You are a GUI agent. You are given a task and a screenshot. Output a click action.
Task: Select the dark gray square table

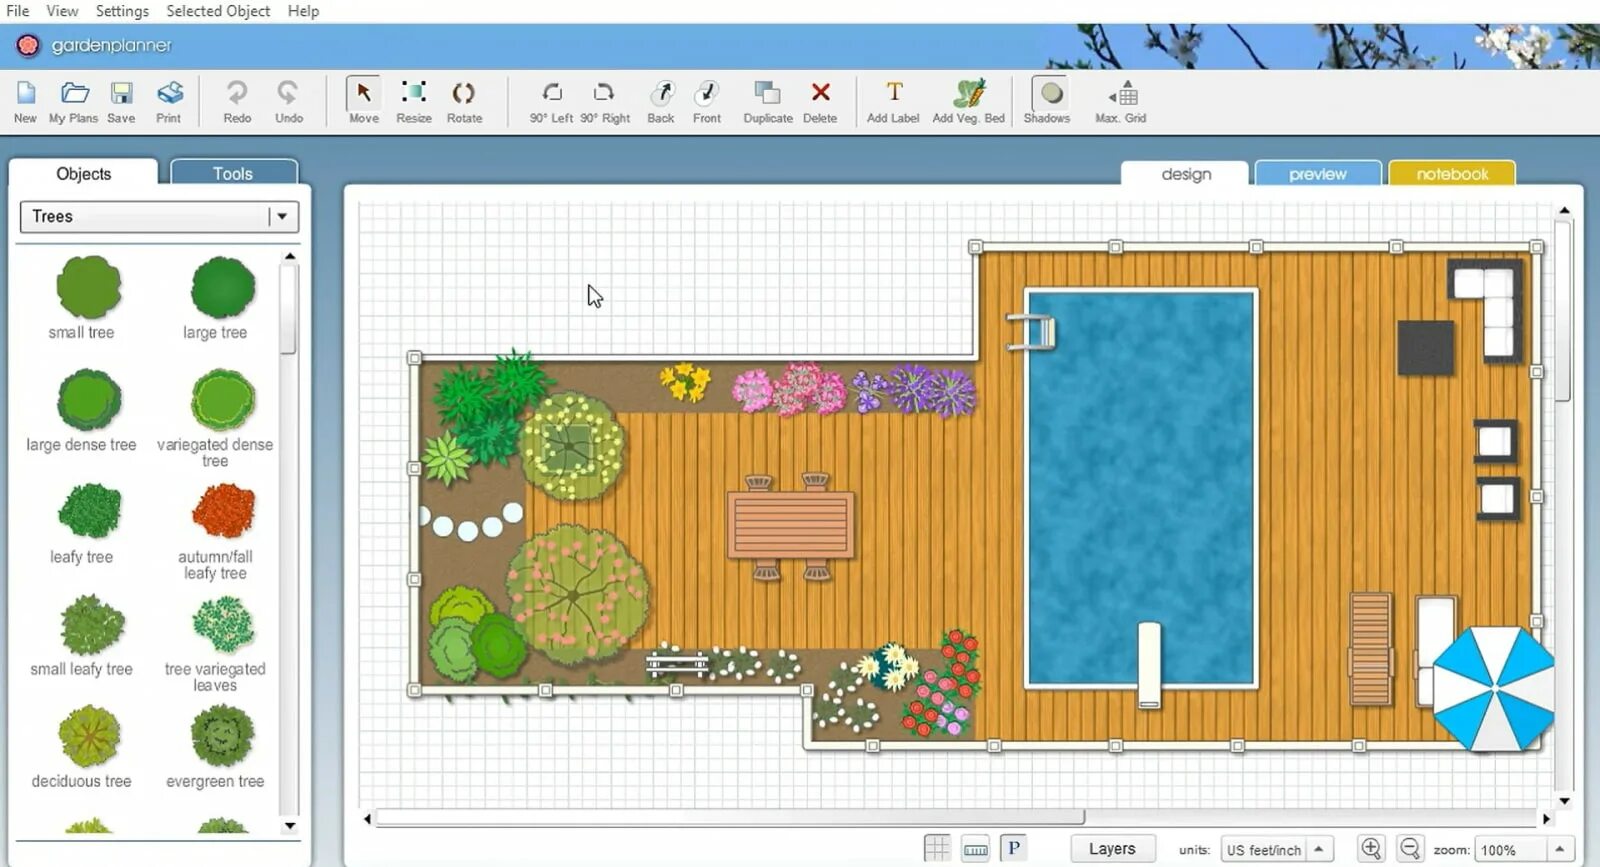pyautogui.click(x=1425, y=347)
